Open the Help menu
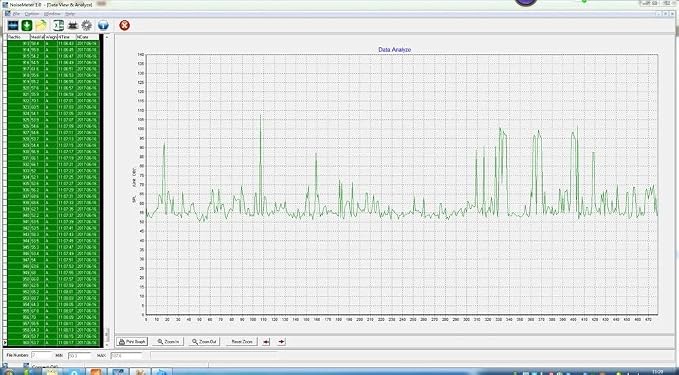Image resolution: width=679 pixels, height=375 pixels. (70, 14)
